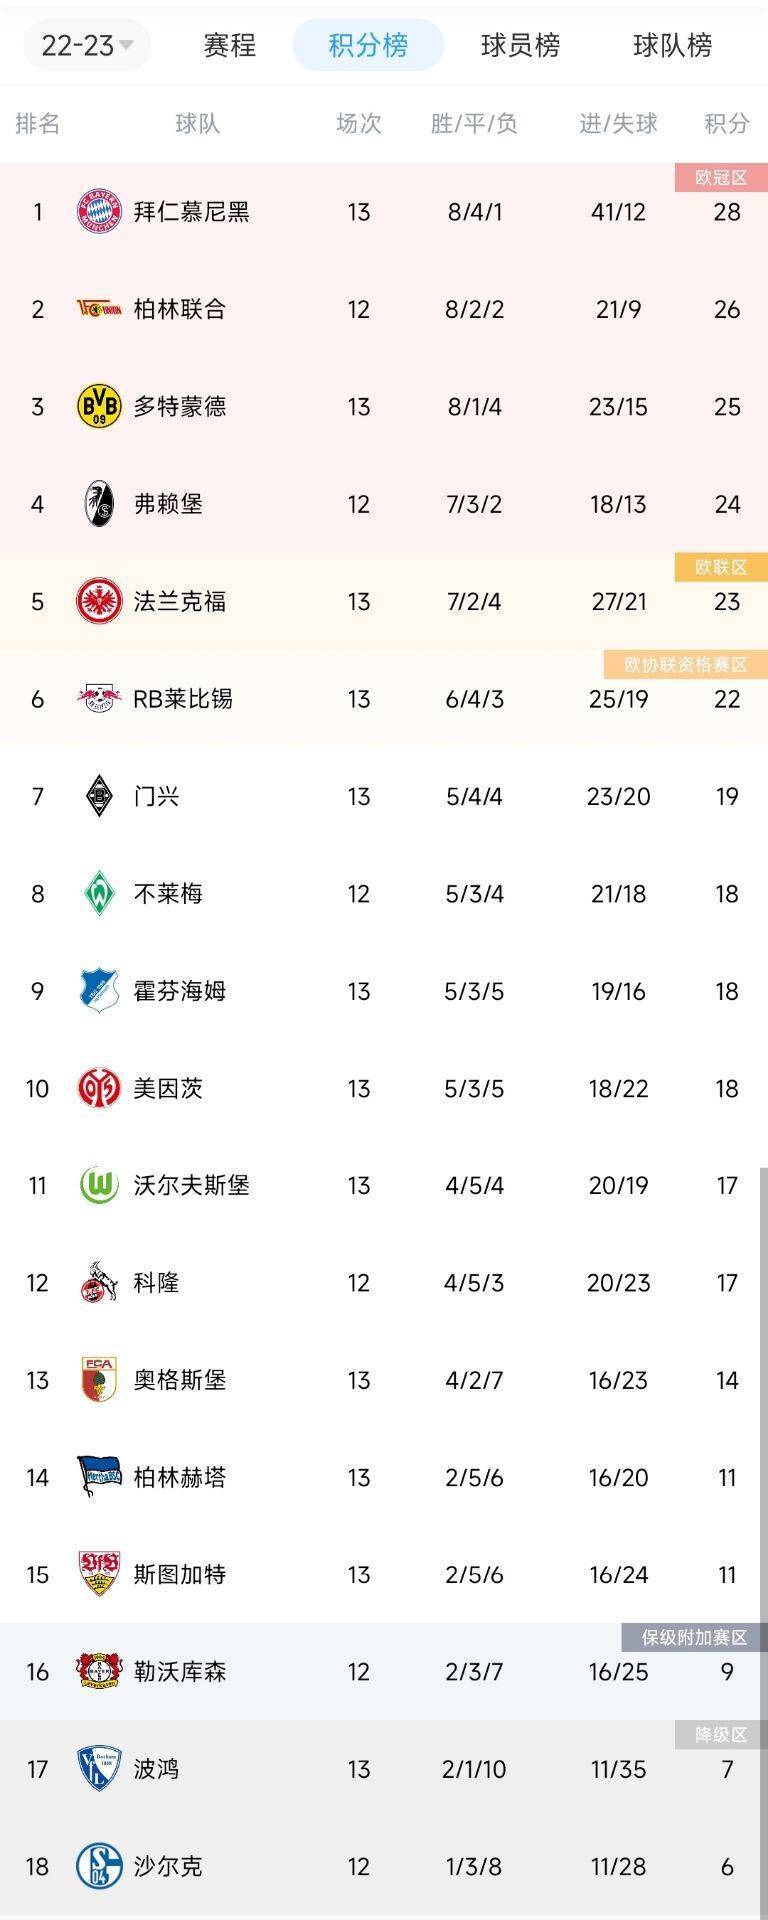The width and height of the screenshot is (768, 1920).
Task: Select the Bayer Leverkusen club logo
Action: coord(98,1672)
